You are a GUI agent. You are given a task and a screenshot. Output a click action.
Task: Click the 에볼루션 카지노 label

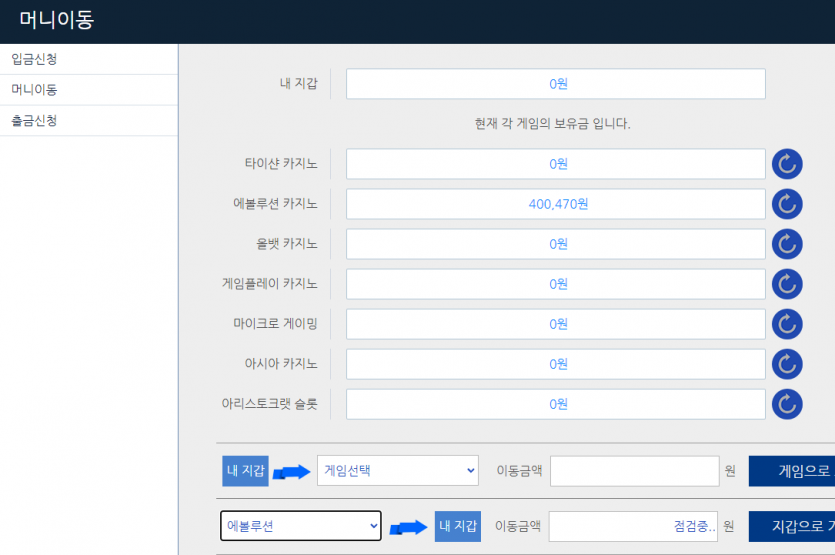(275, 203)
